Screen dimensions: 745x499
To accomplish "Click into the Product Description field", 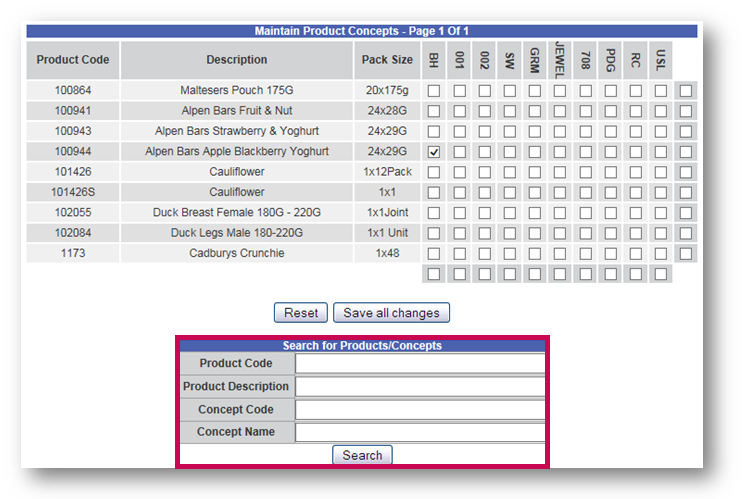I will 419,386.
